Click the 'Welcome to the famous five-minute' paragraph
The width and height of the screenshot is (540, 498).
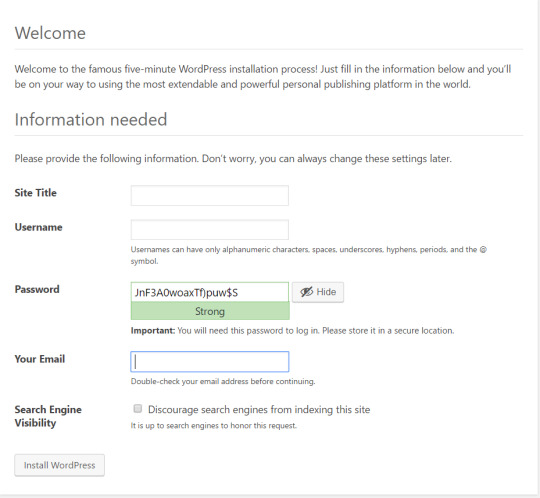point(263,76)
